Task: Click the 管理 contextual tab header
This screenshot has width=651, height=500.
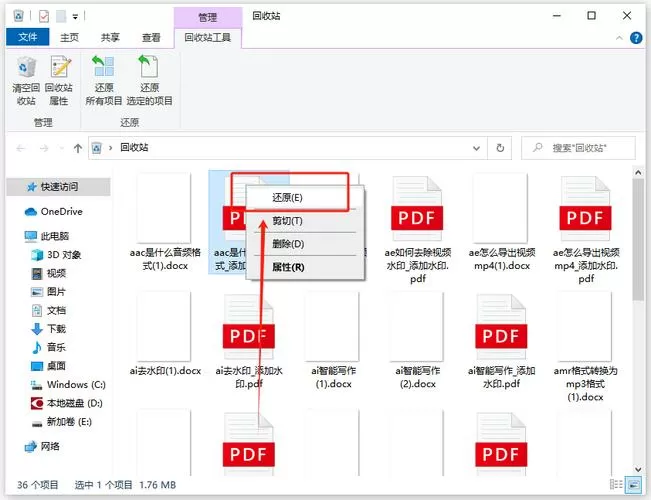Action: pos(208,17)
